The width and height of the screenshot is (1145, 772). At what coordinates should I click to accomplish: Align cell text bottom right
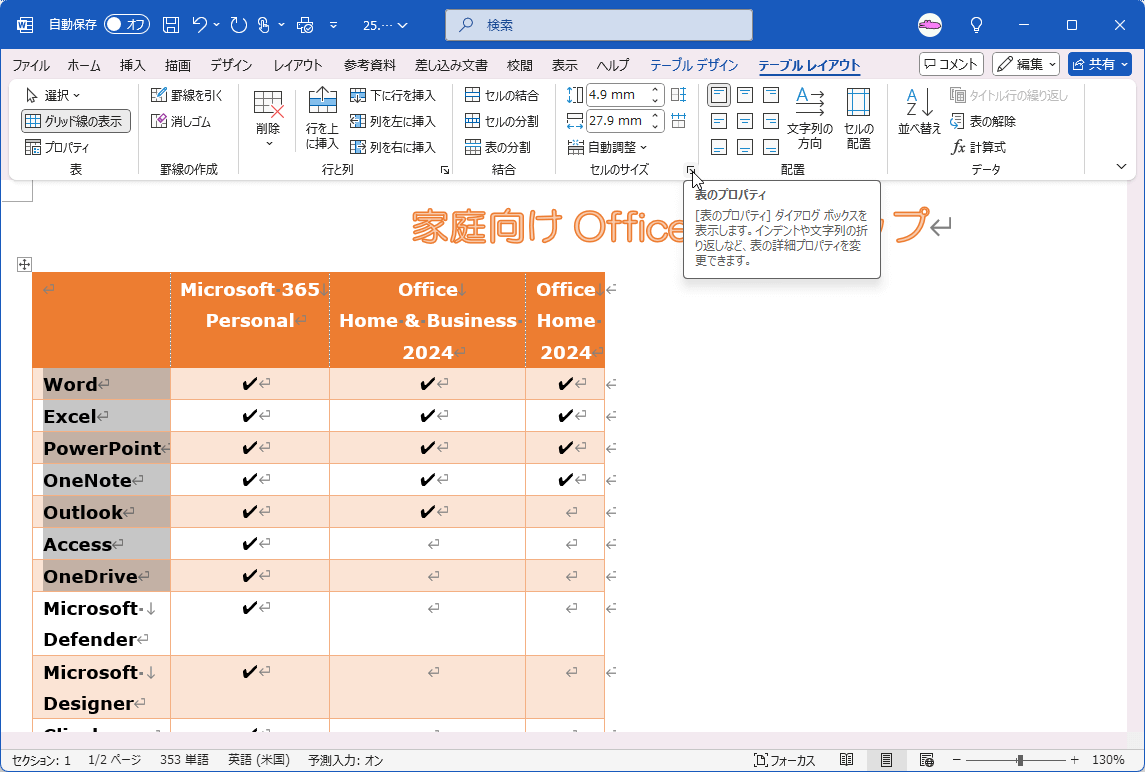point(771,147)
